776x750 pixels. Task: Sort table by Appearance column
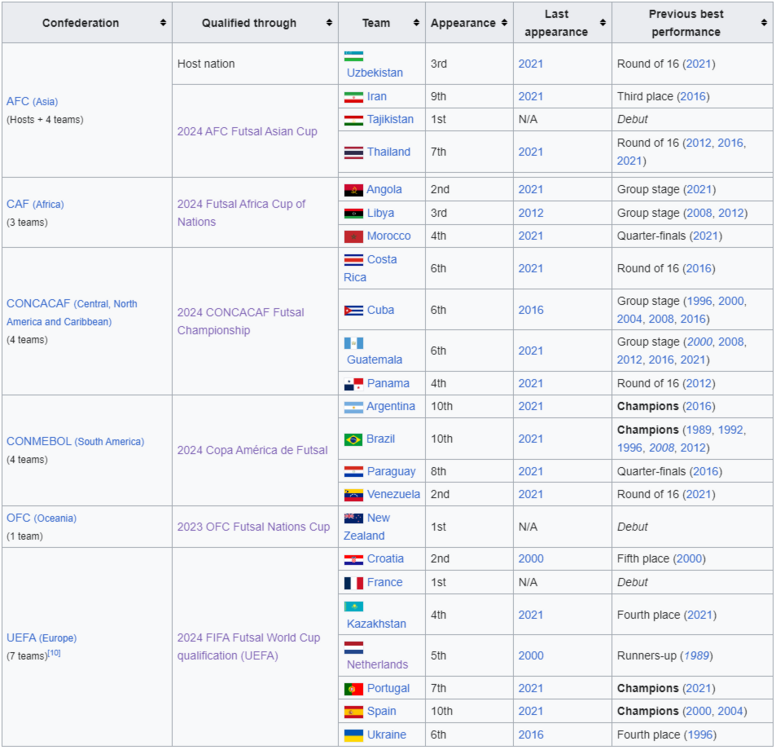coord(503,23)
